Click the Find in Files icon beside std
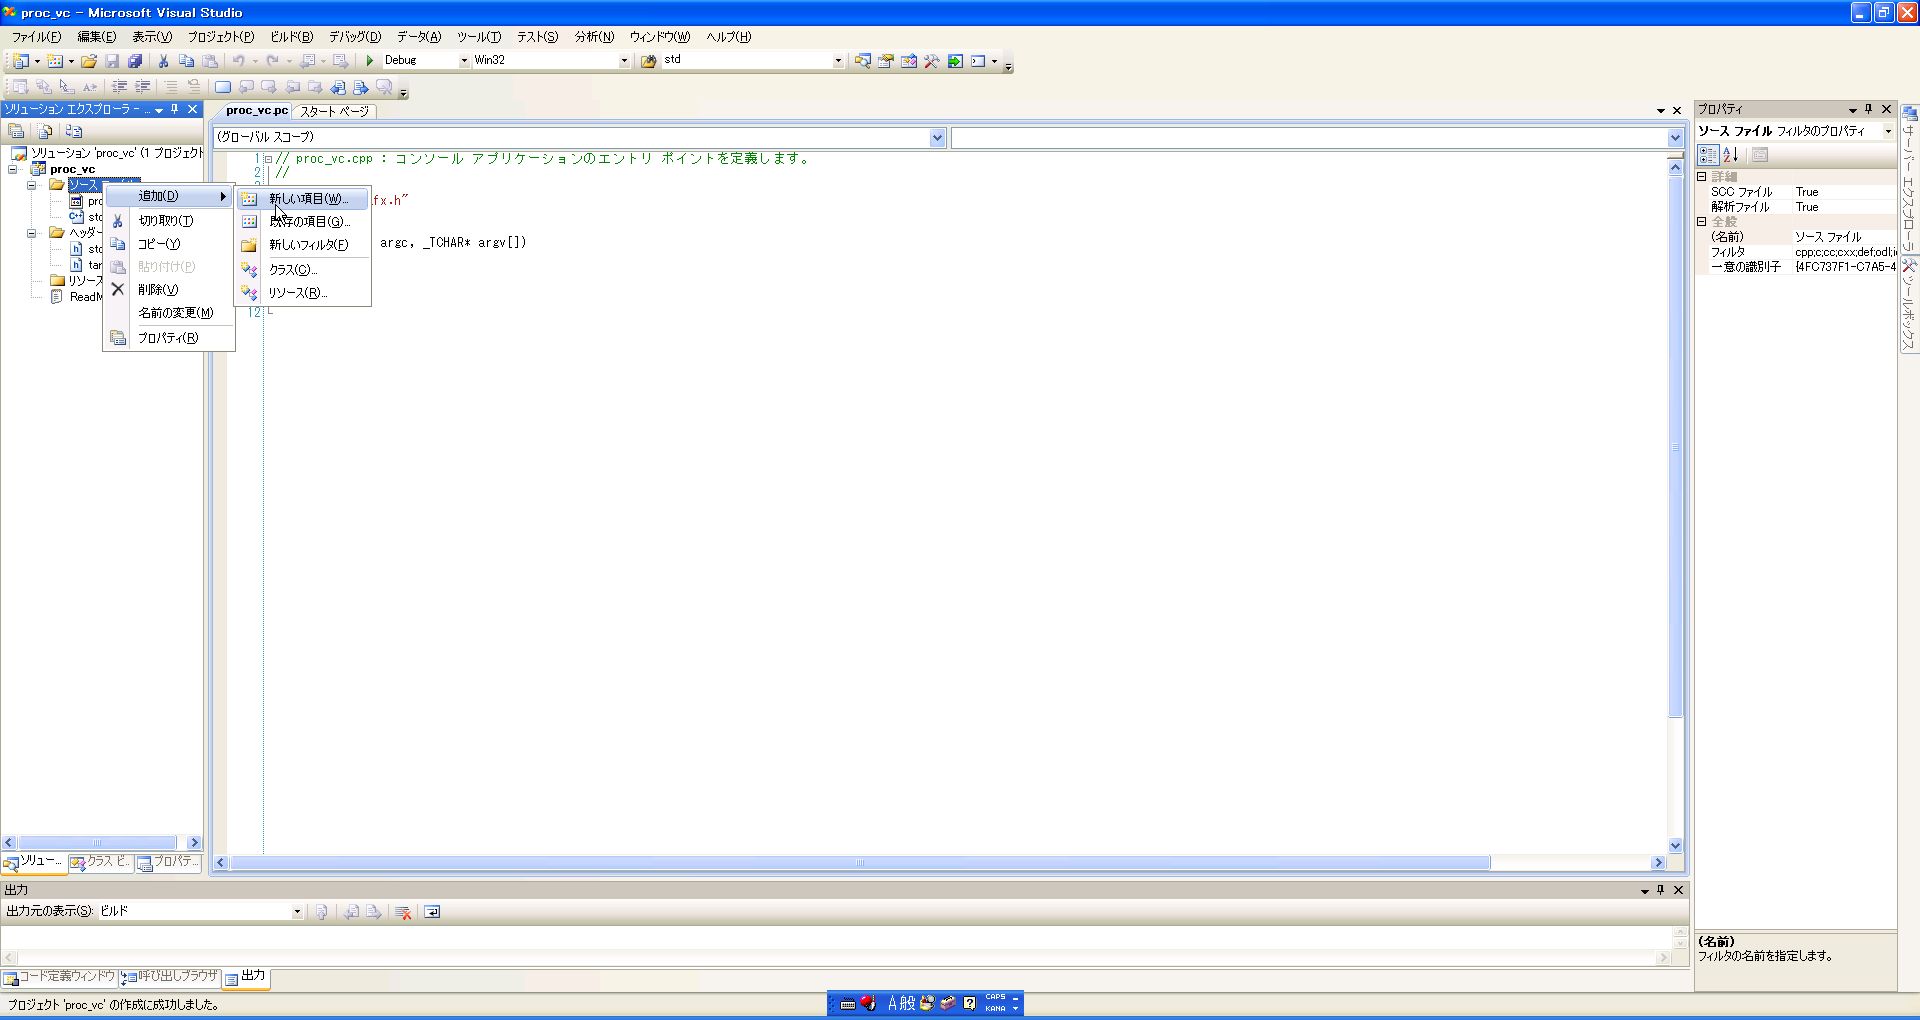Image resolution: width=1920 pixels, height=1020 pixels. coord(648,61)
